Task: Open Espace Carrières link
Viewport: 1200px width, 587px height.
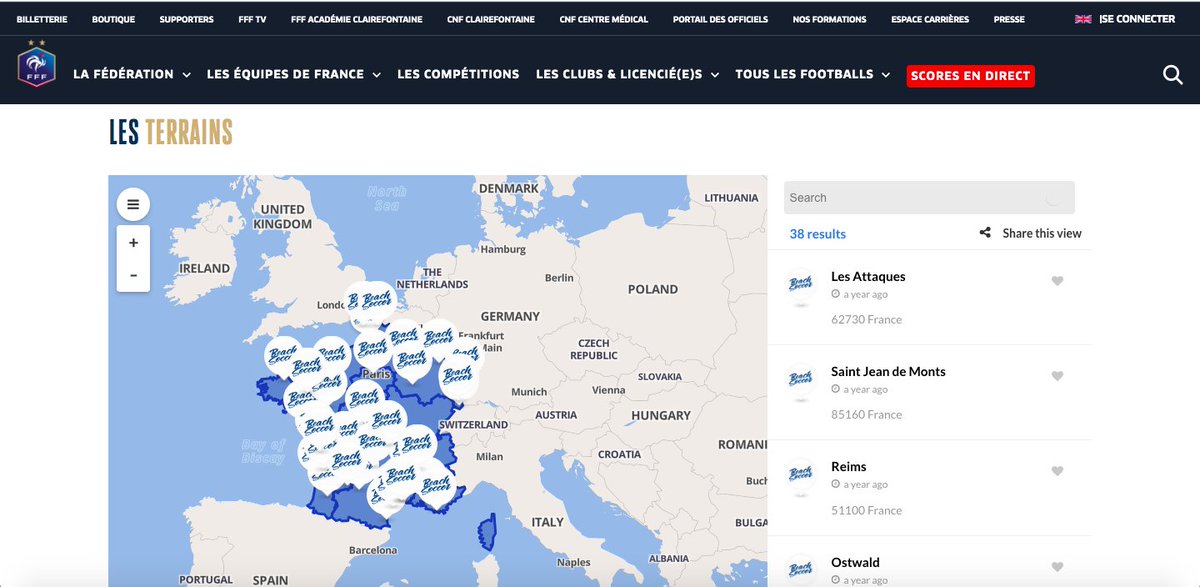Action: tap(930, 19)
